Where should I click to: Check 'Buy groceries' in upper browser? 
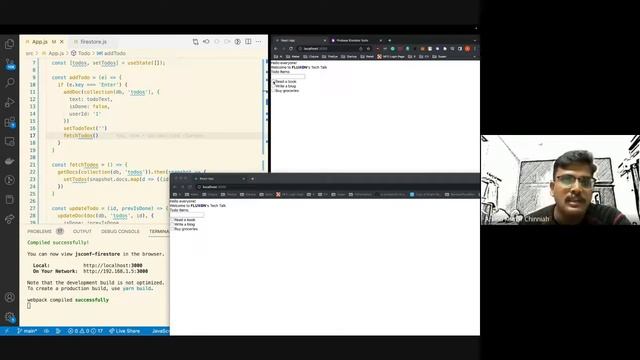click(x=274, y=91)
